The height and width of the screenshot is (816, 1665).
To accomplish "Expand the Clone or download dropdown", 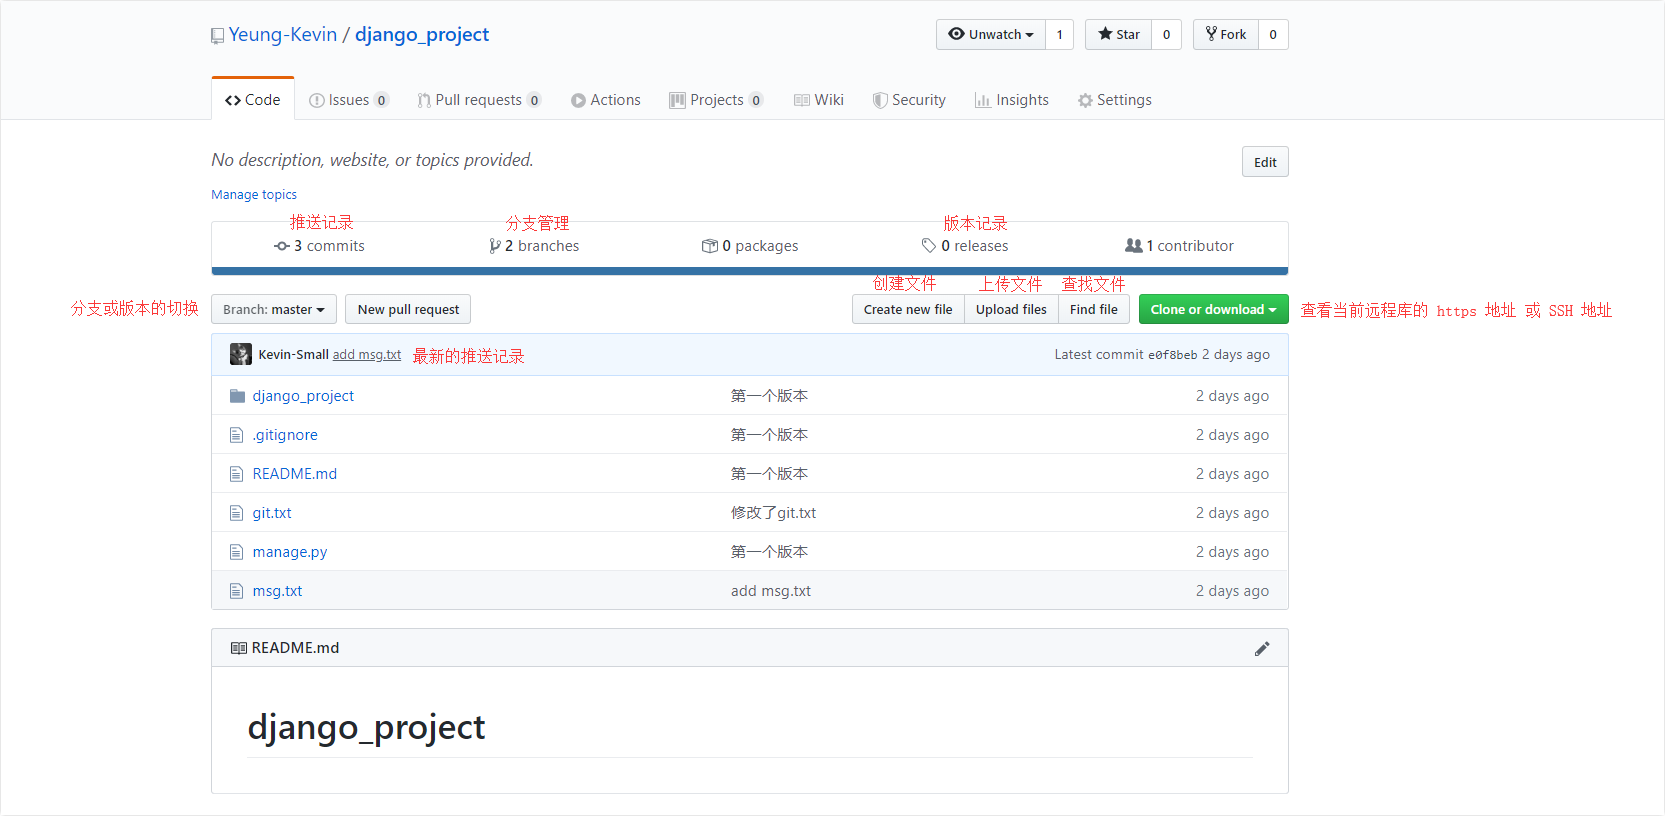I will [x=1213, y=309].
